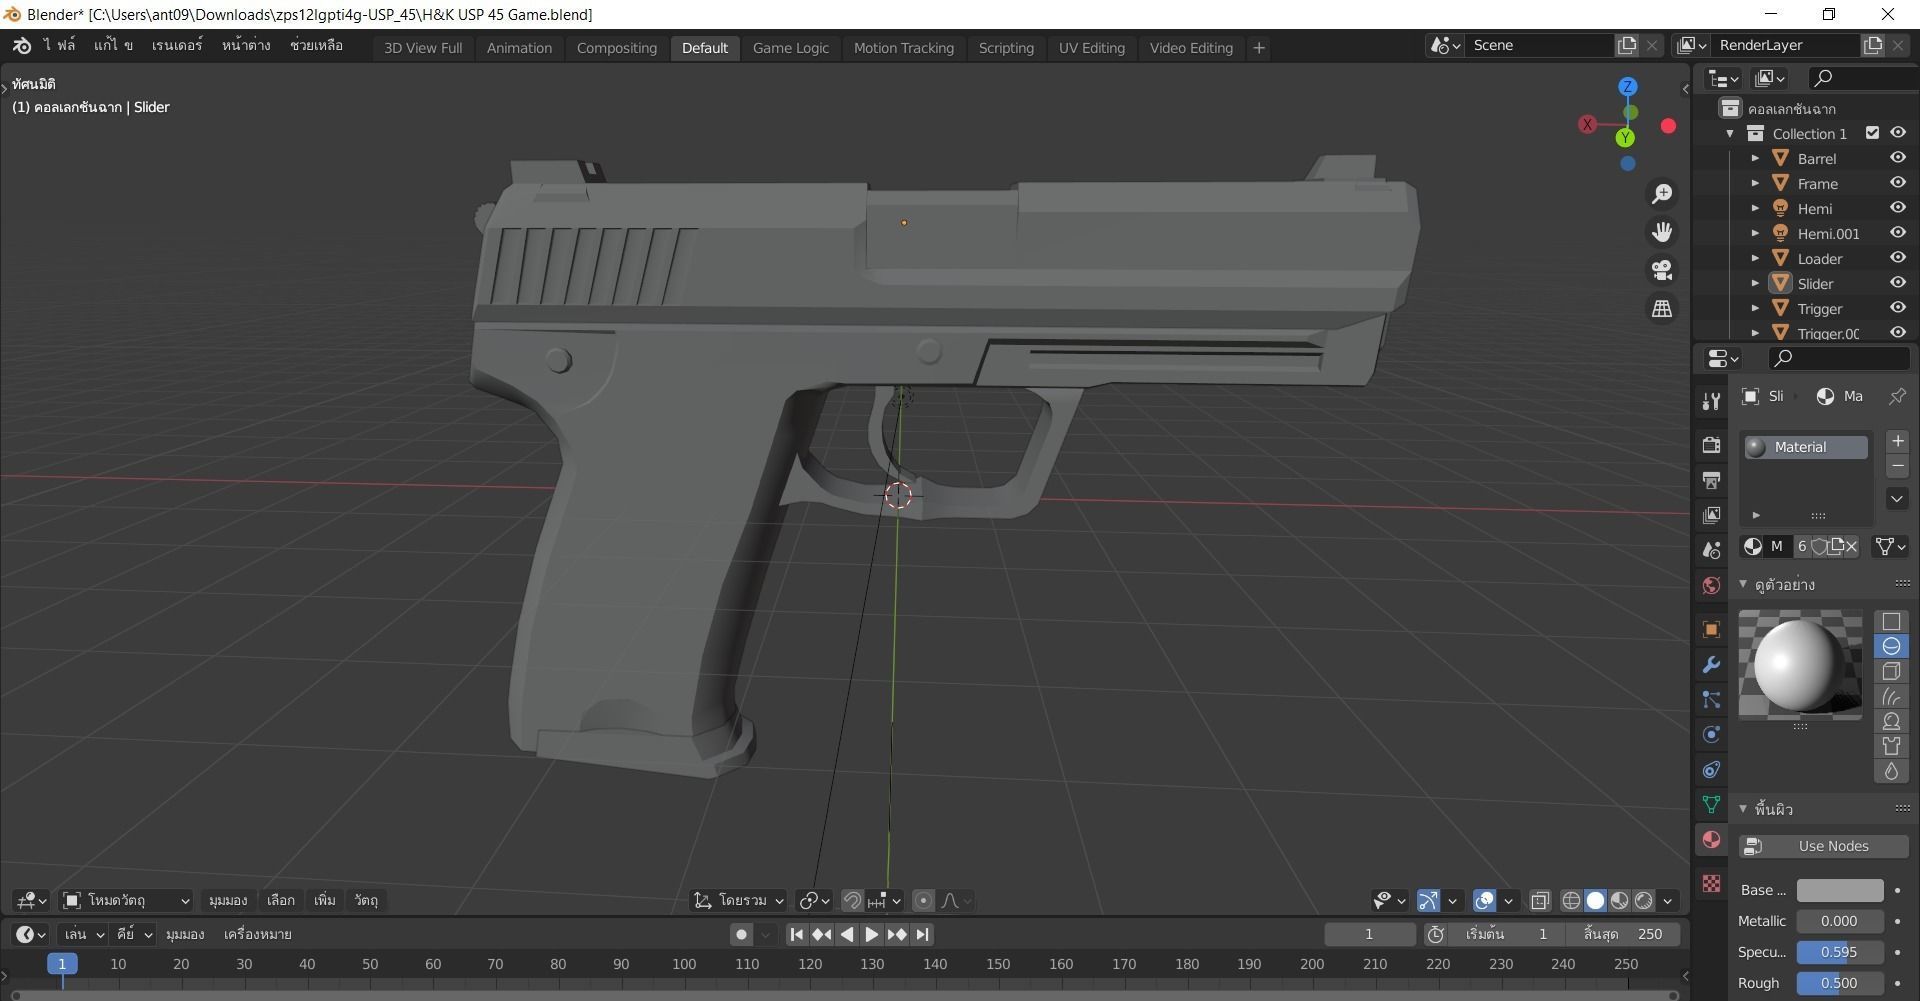The image size is (1920, 1001).
Task: Toggle proportional editing button
Action: click(x=923, y=901)
